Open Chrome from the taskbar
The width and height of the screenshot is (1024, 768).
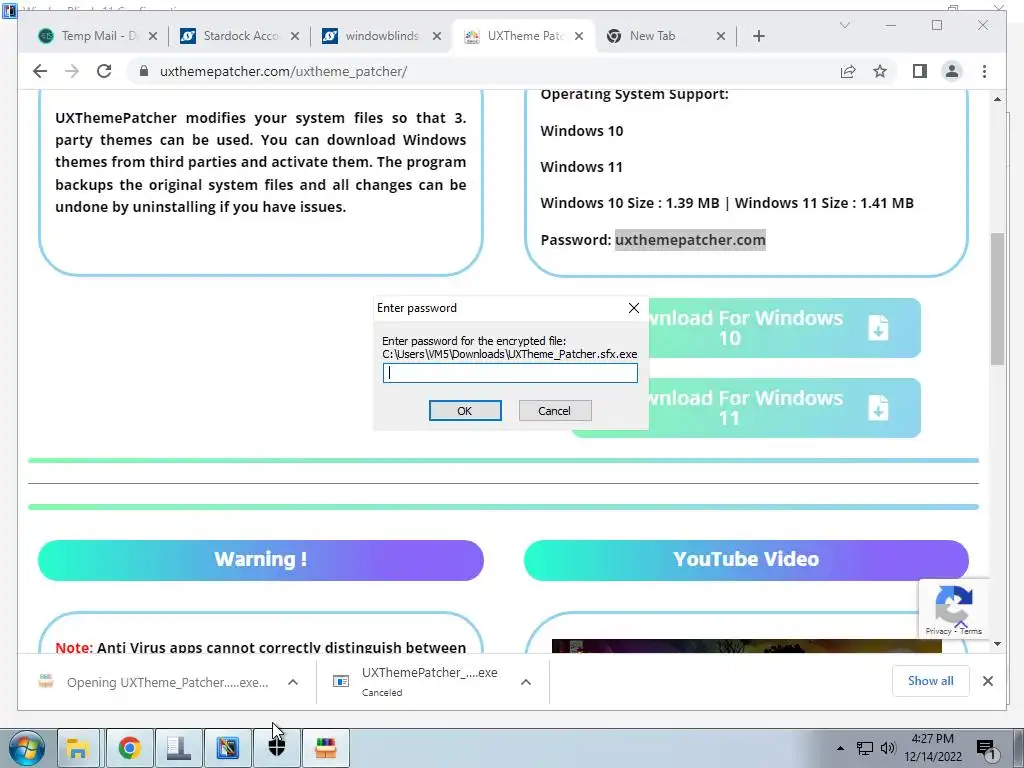point(129,748)
